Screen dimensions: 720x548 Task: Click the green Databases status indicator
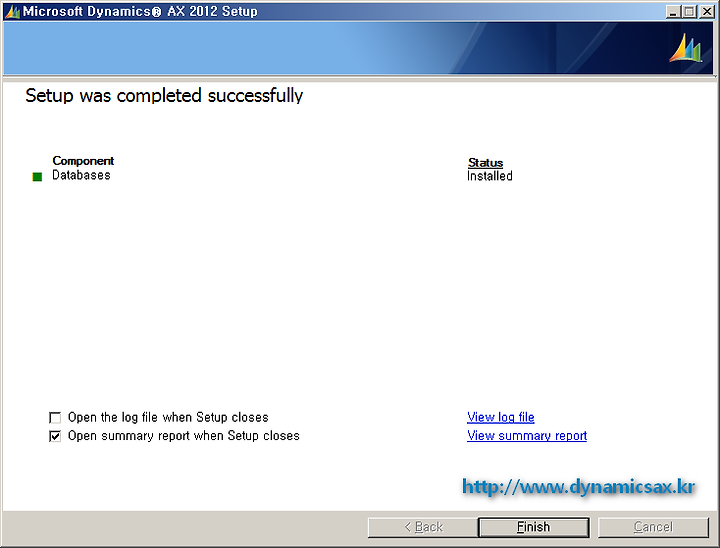(37, 177)
